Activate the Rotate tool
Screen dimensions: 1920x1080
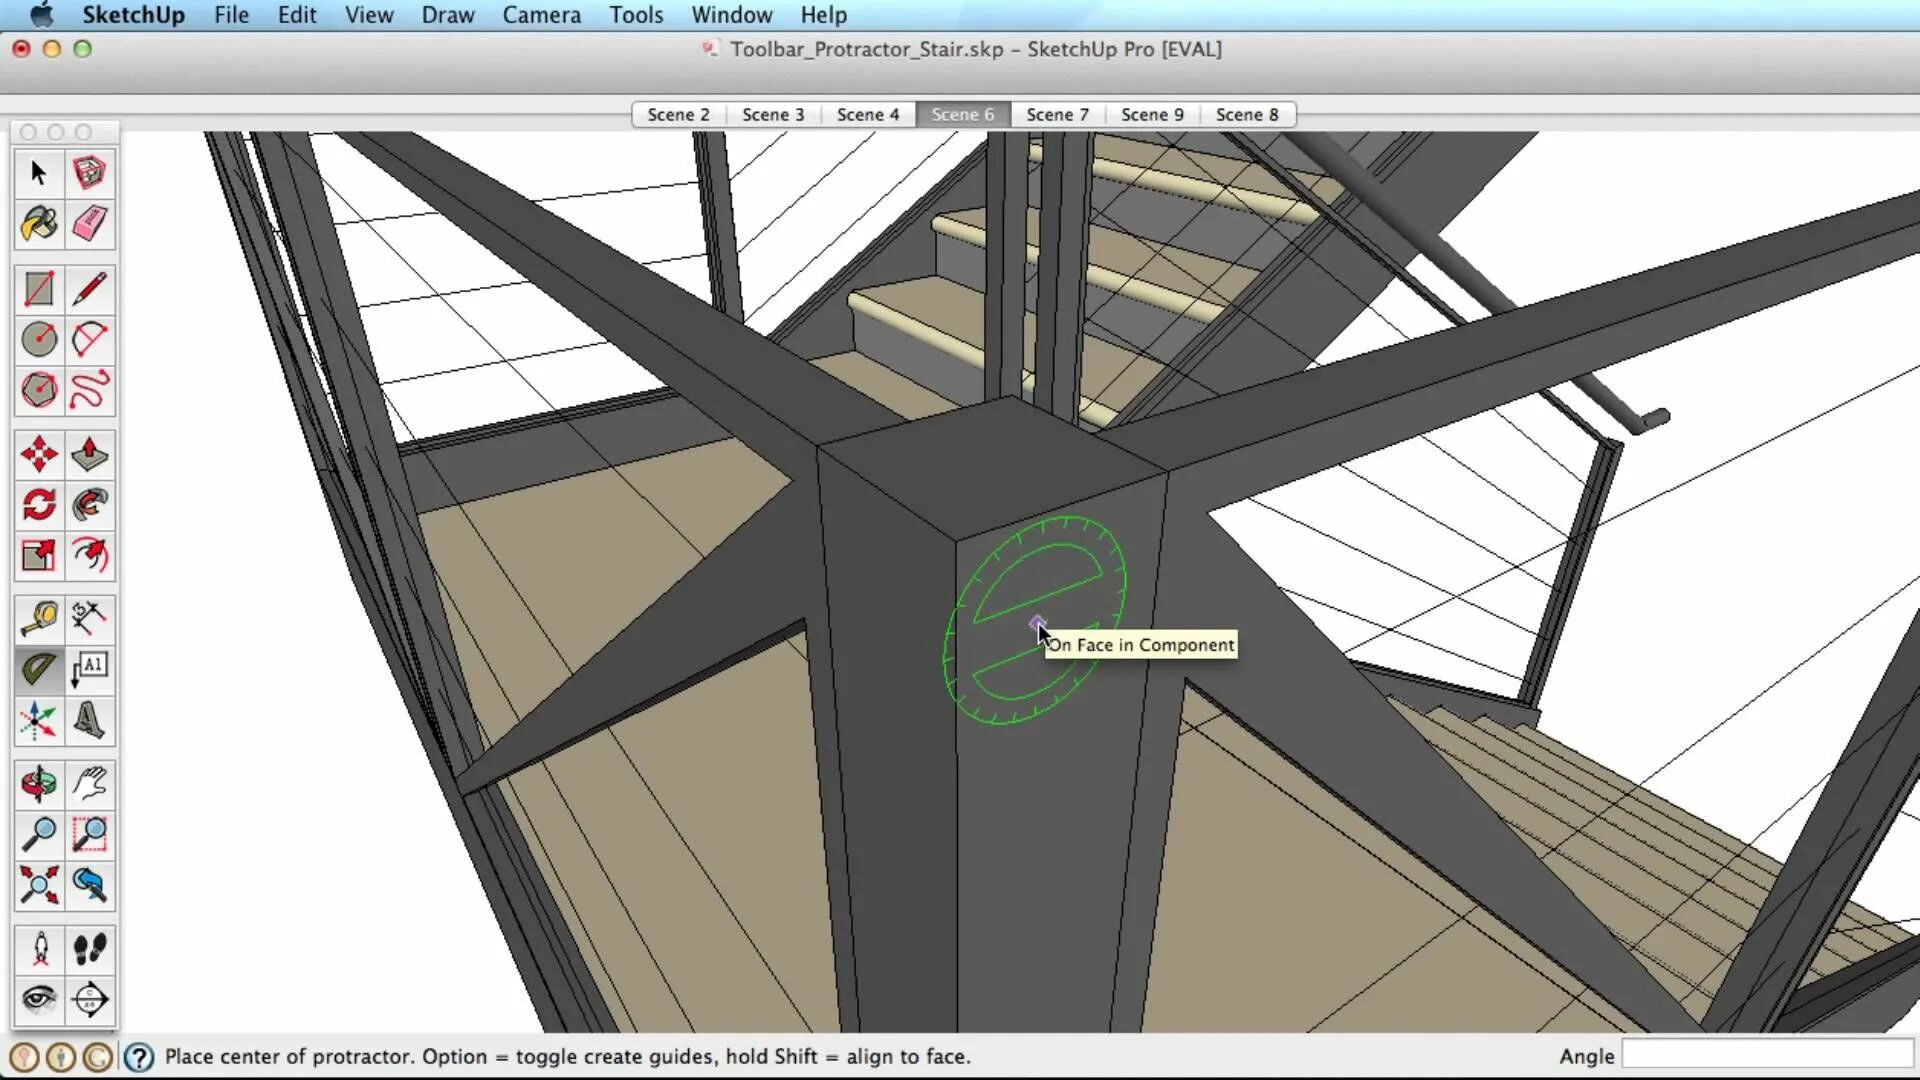[x=39, y=505]
